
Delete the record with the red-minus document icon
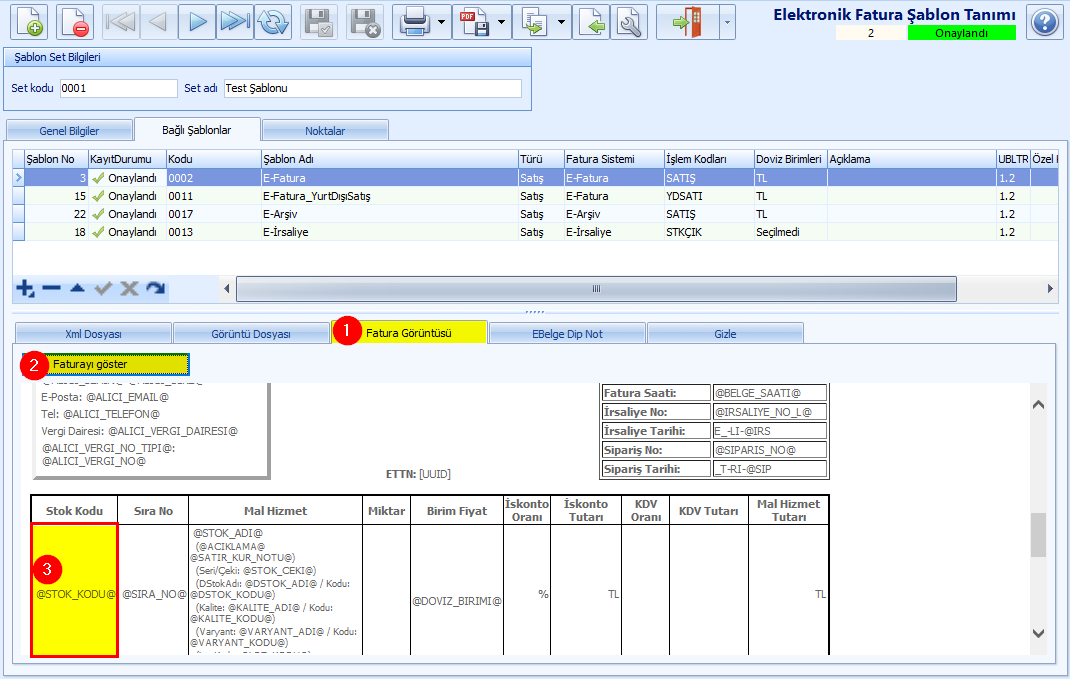pos(75,22)
